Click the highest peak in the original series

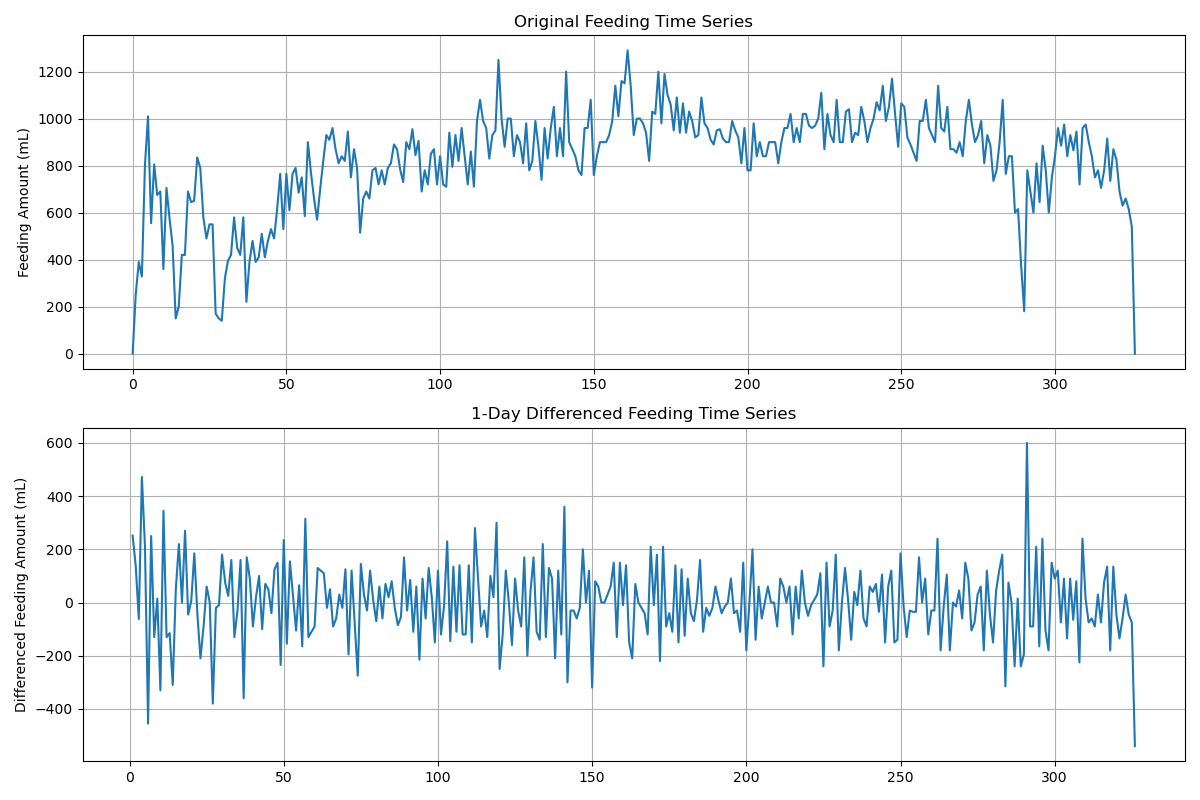pos(627,51)
